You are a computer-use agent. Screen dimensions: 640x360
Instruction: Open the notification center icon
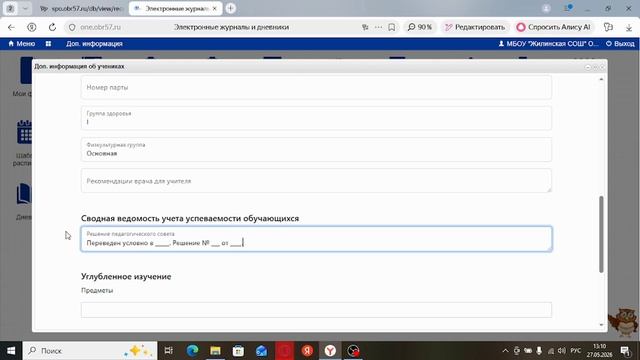625,351
